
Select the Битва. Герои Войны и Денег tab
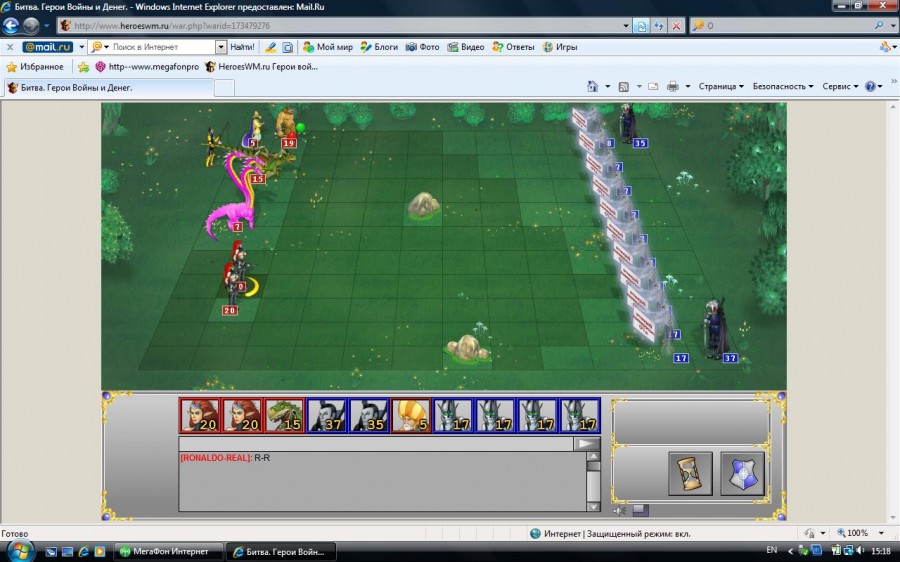click(109, 88)
